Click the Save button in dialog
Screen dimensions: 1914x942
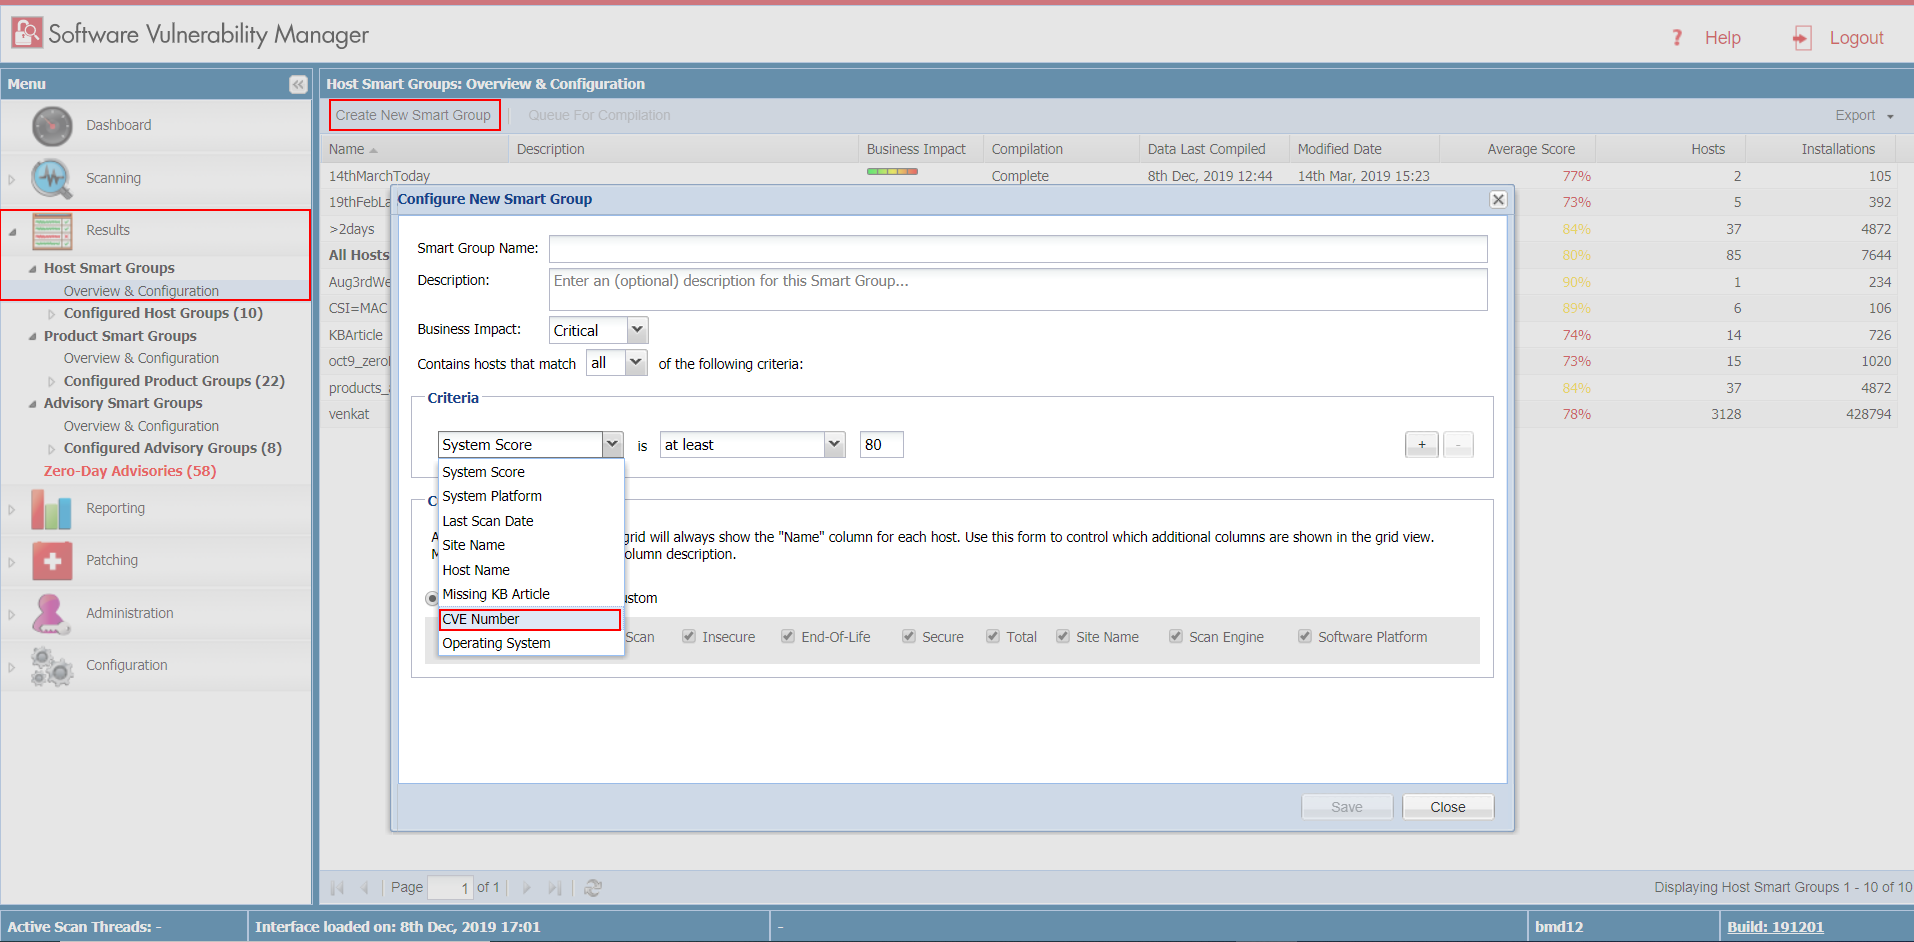[x=1346, y=807]
